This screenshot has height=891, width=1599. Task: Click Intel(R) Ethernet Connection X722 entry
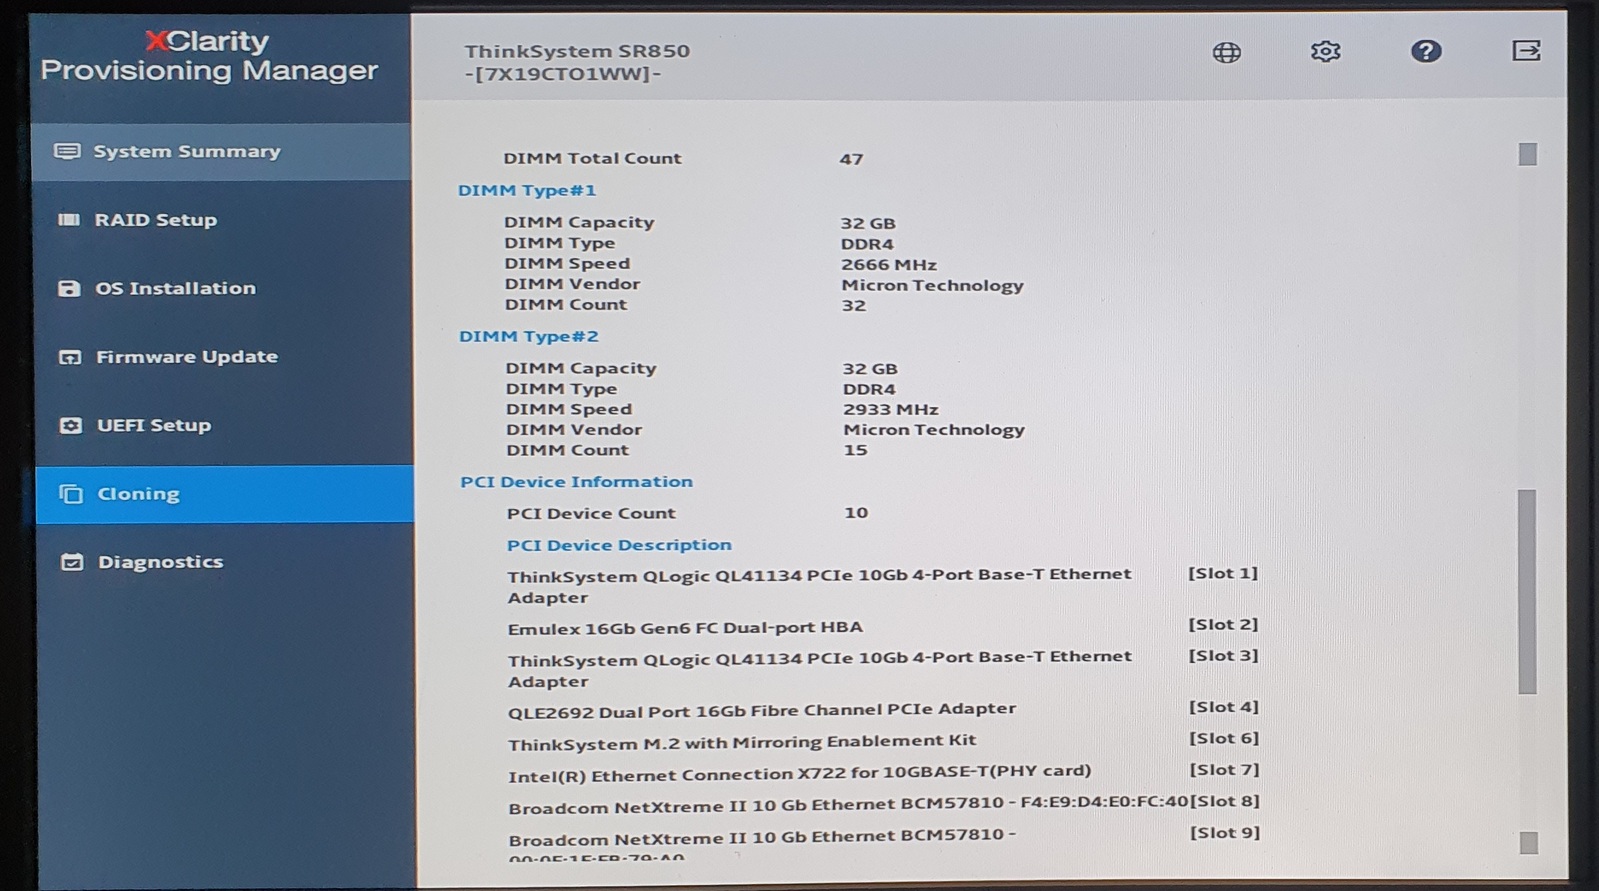[799, 773]
